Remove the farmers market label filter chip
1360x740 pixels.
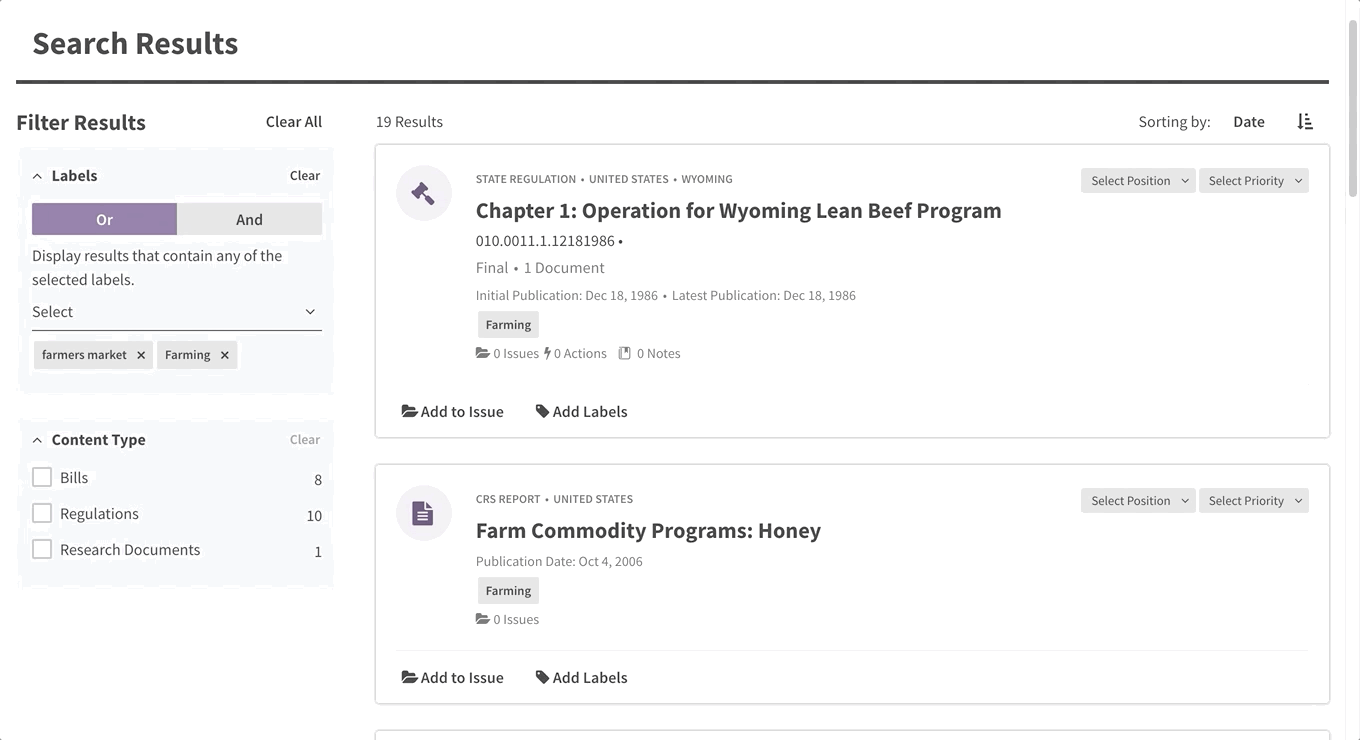click(141, 355)
